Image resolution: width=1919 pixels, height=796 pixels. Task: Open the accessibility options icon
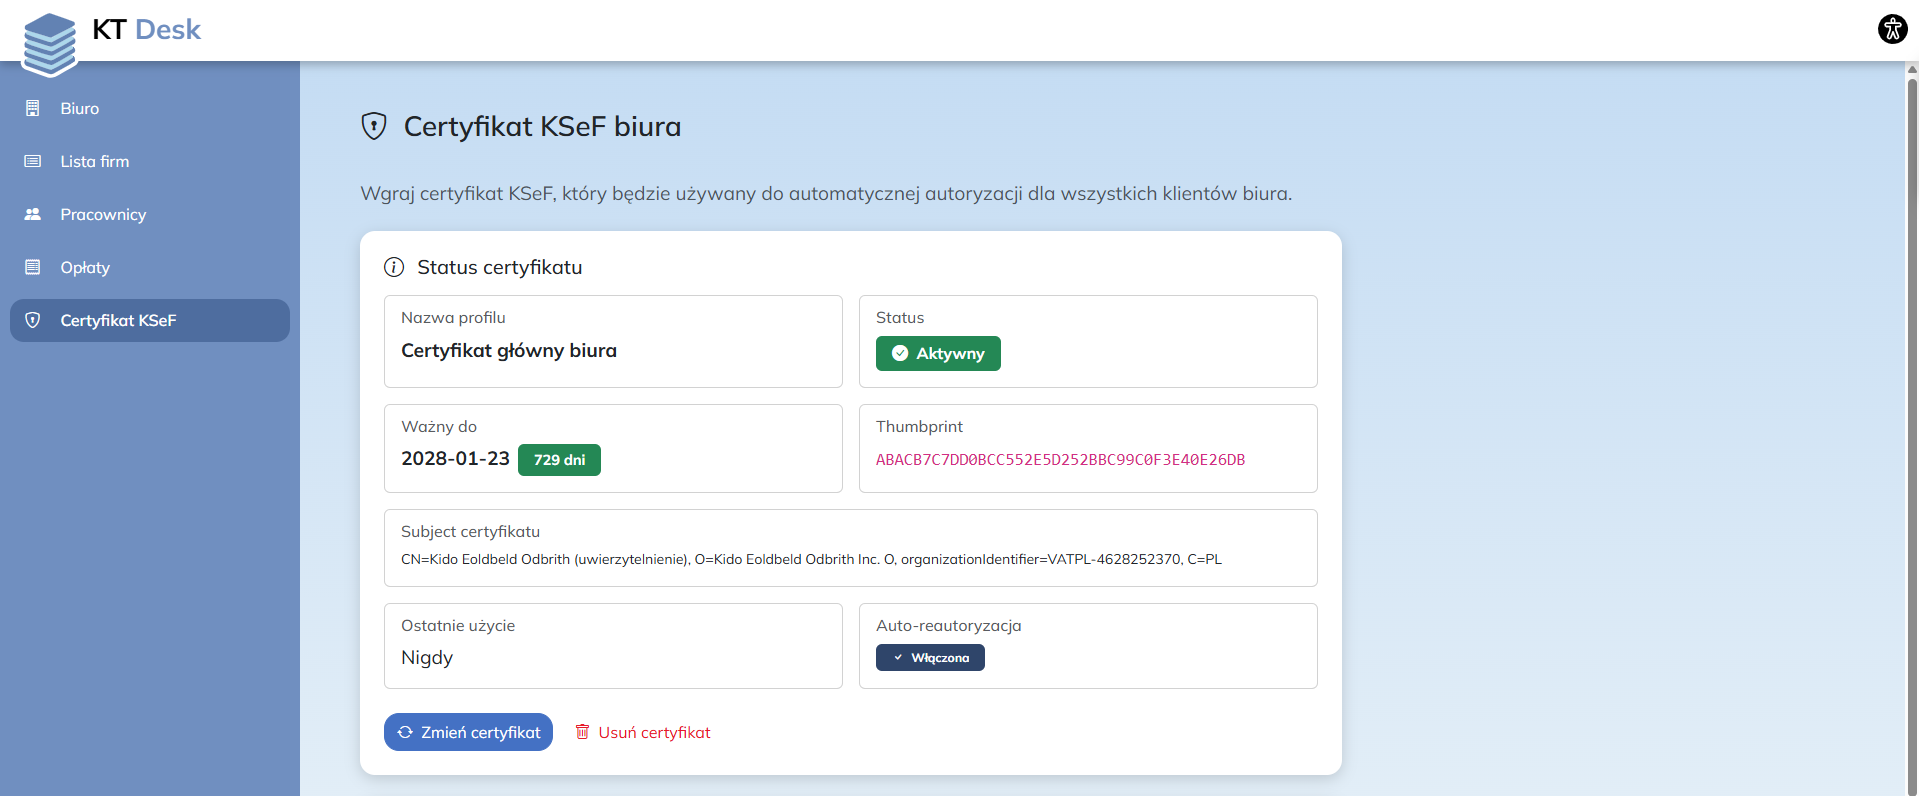(1892, 29)
